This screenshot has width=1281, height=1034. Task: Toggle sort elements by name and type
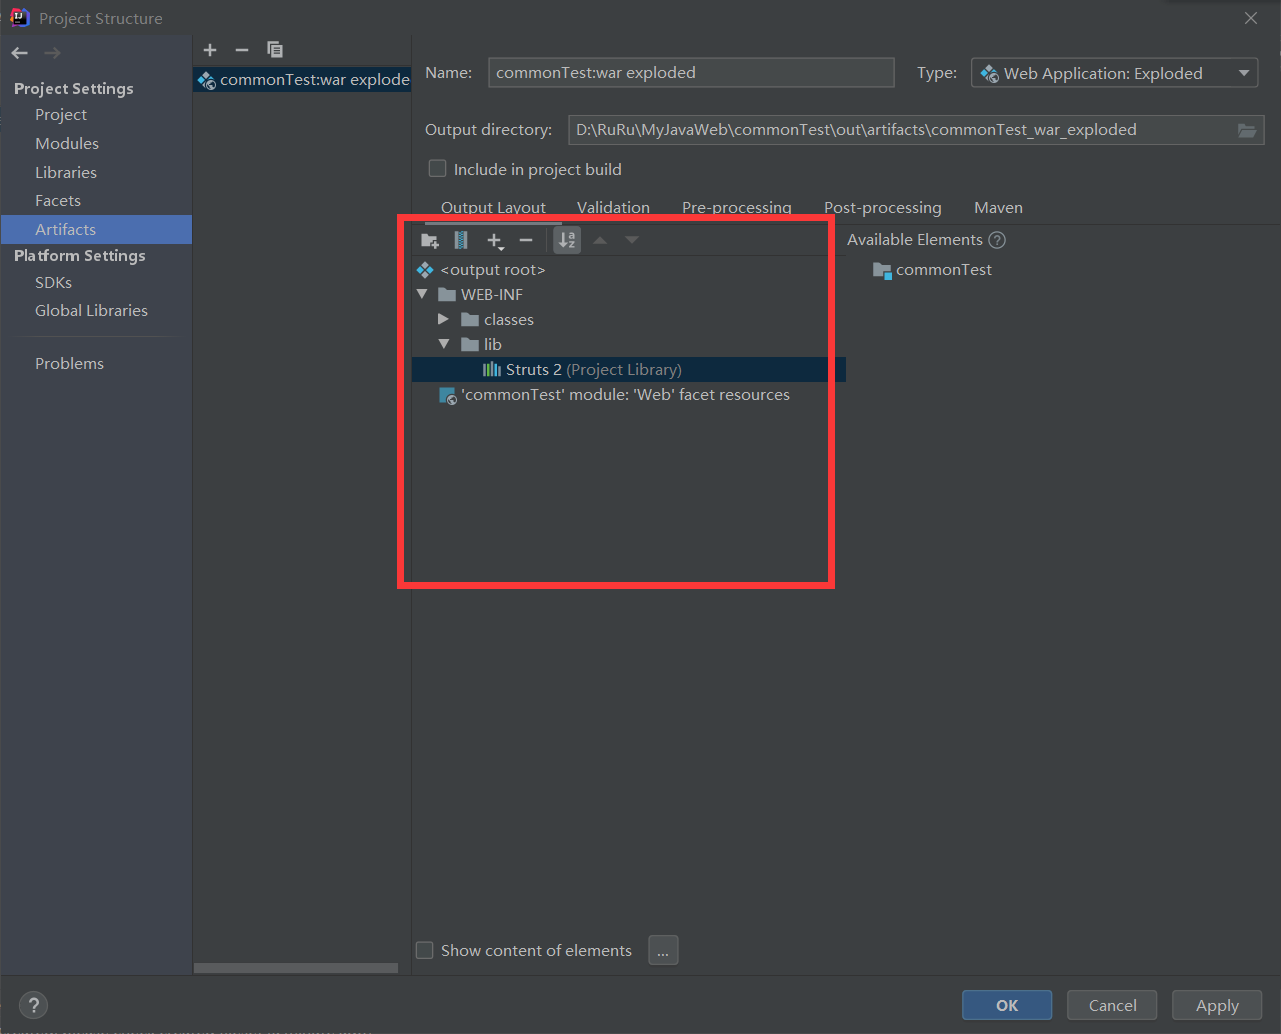click(567, 240)
